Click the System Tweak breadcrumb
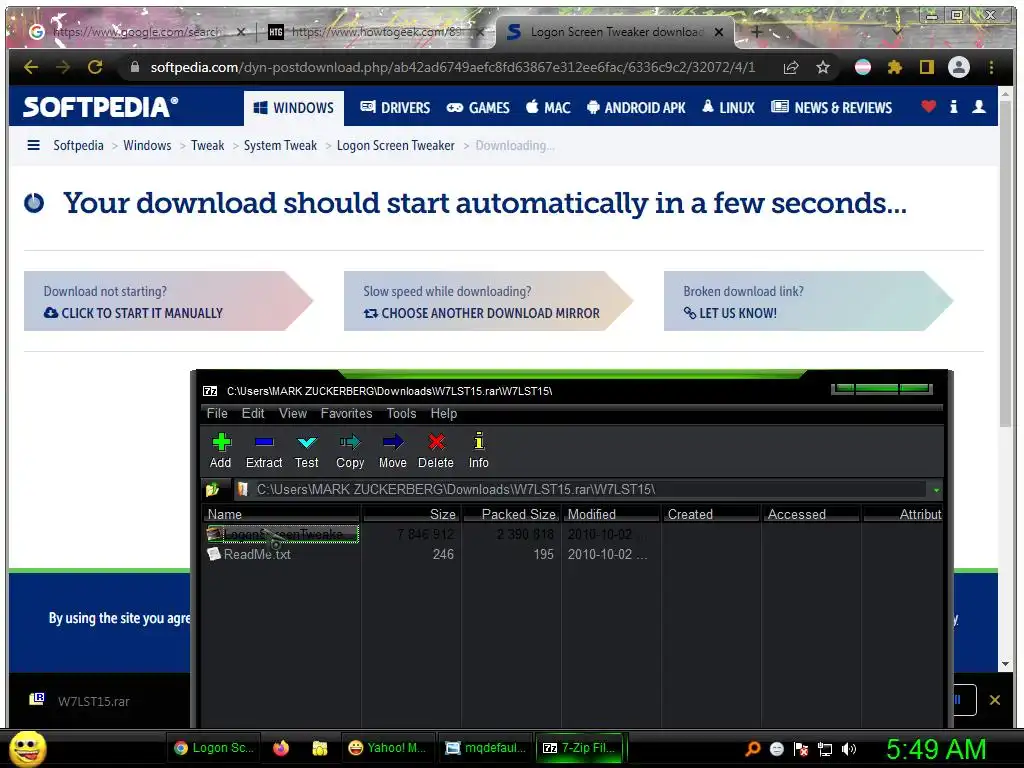Image resolution: width=1024 pixels, height=768 pixels. (280, 146)
